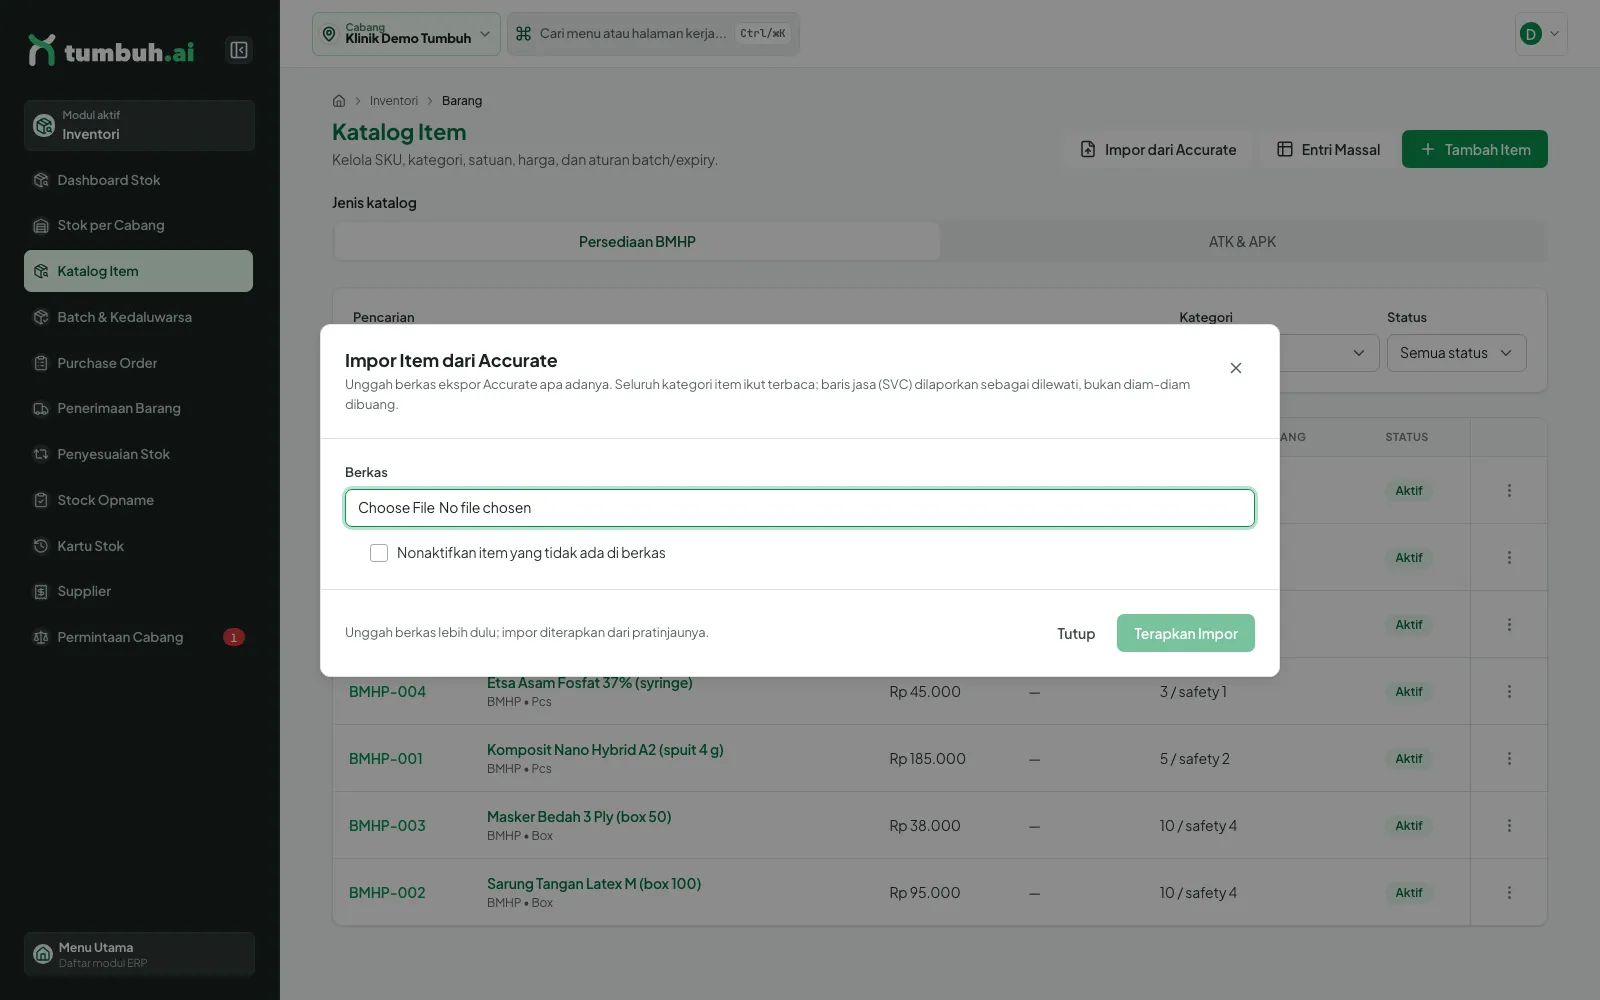This screenshot has width=1600, height=1000.
Task: Open the user avatar D menu
Action: 1541,34
